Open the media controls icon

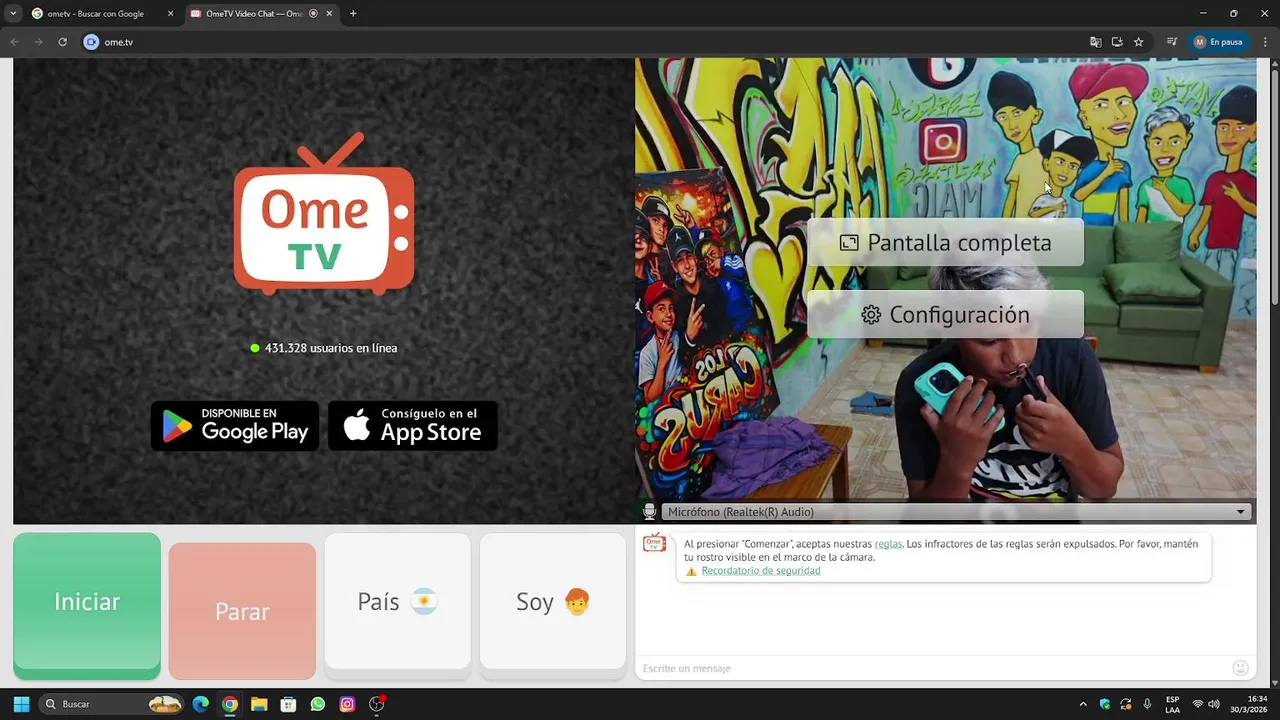[x=1172, y=42]
